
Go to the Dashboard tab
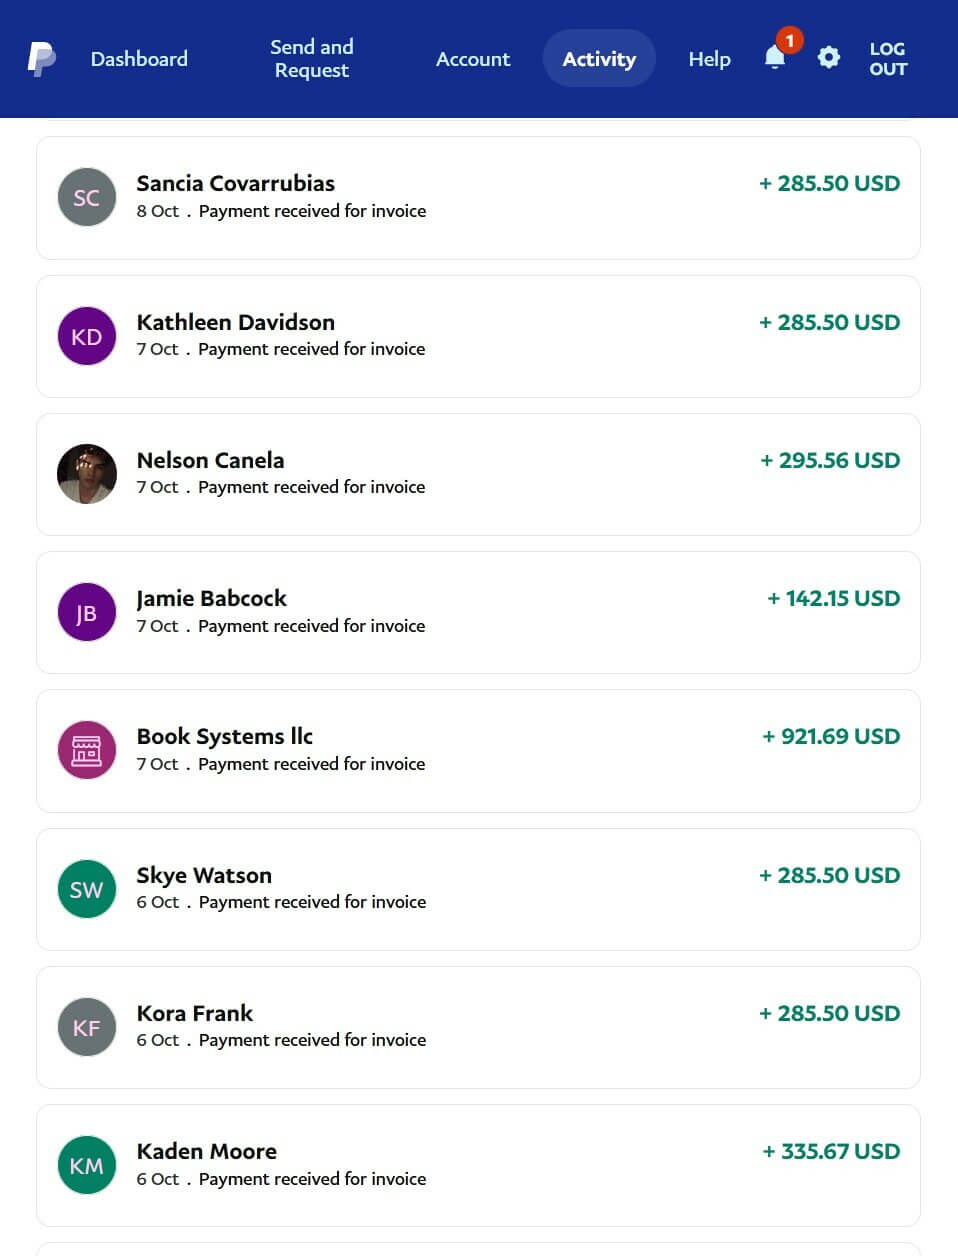point(139,59)
